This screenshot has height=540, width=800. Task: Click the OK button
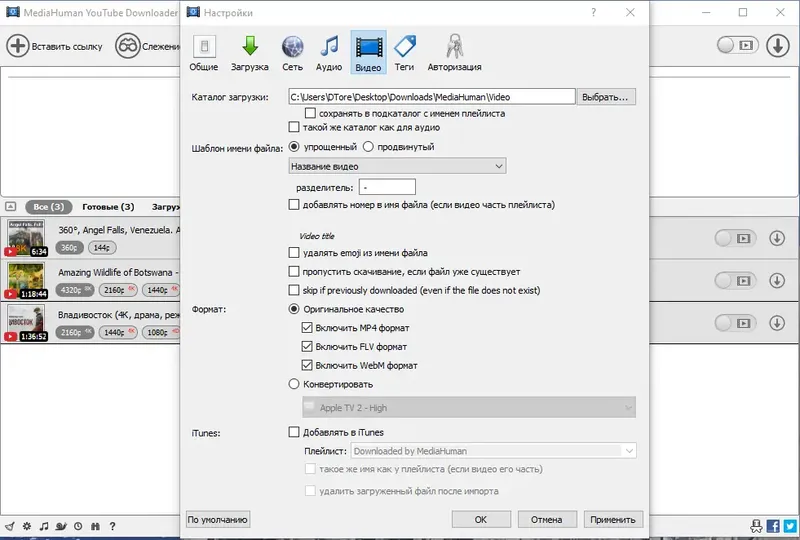coord(481,520)
